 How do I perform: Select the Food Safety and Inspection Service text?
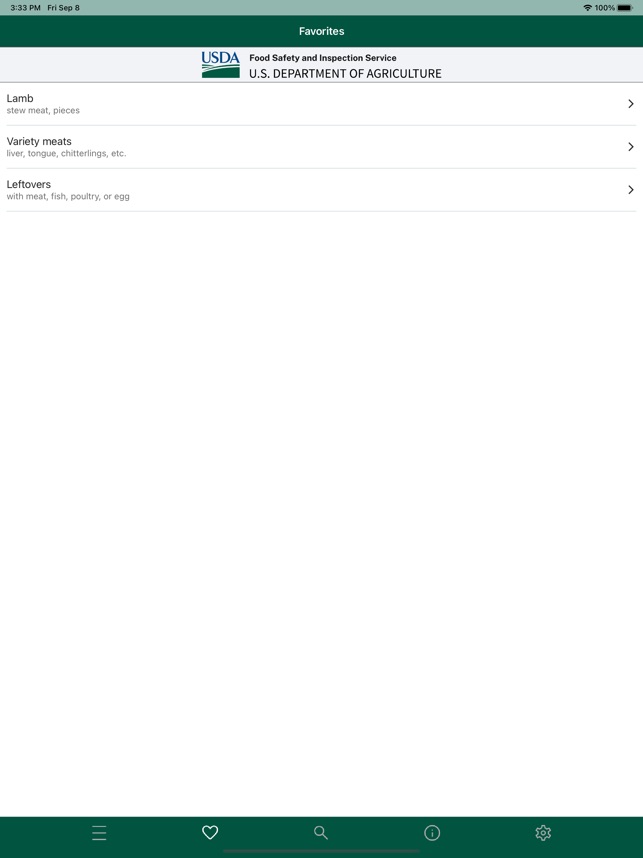[320, 57]
